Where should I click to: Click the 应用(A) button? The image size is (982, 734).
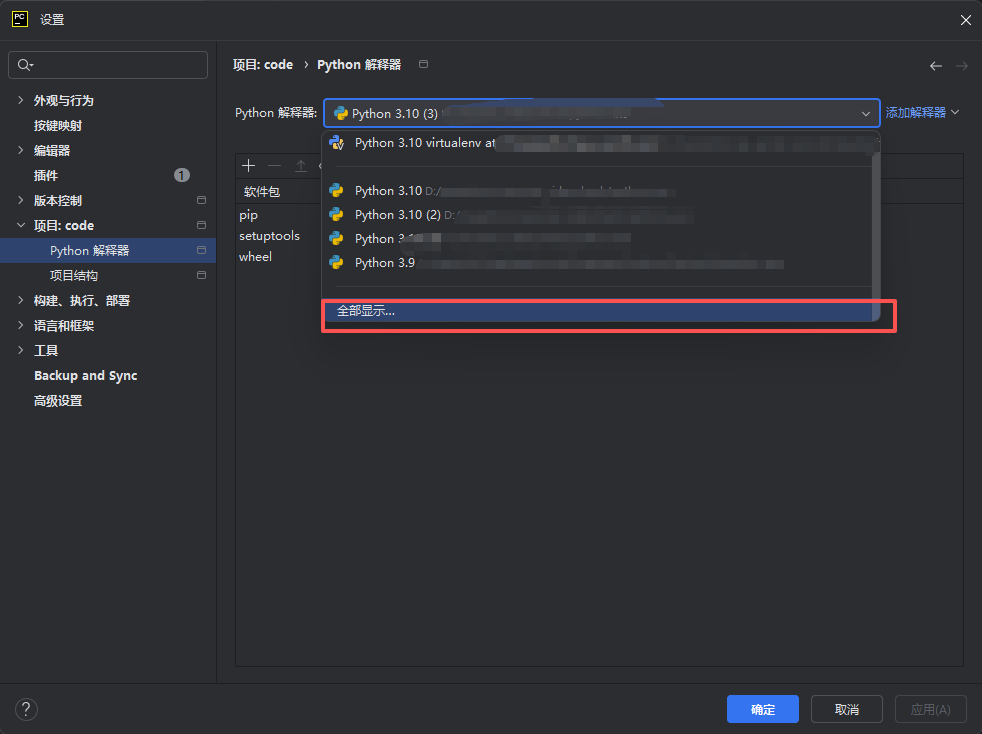coord(931,709)
